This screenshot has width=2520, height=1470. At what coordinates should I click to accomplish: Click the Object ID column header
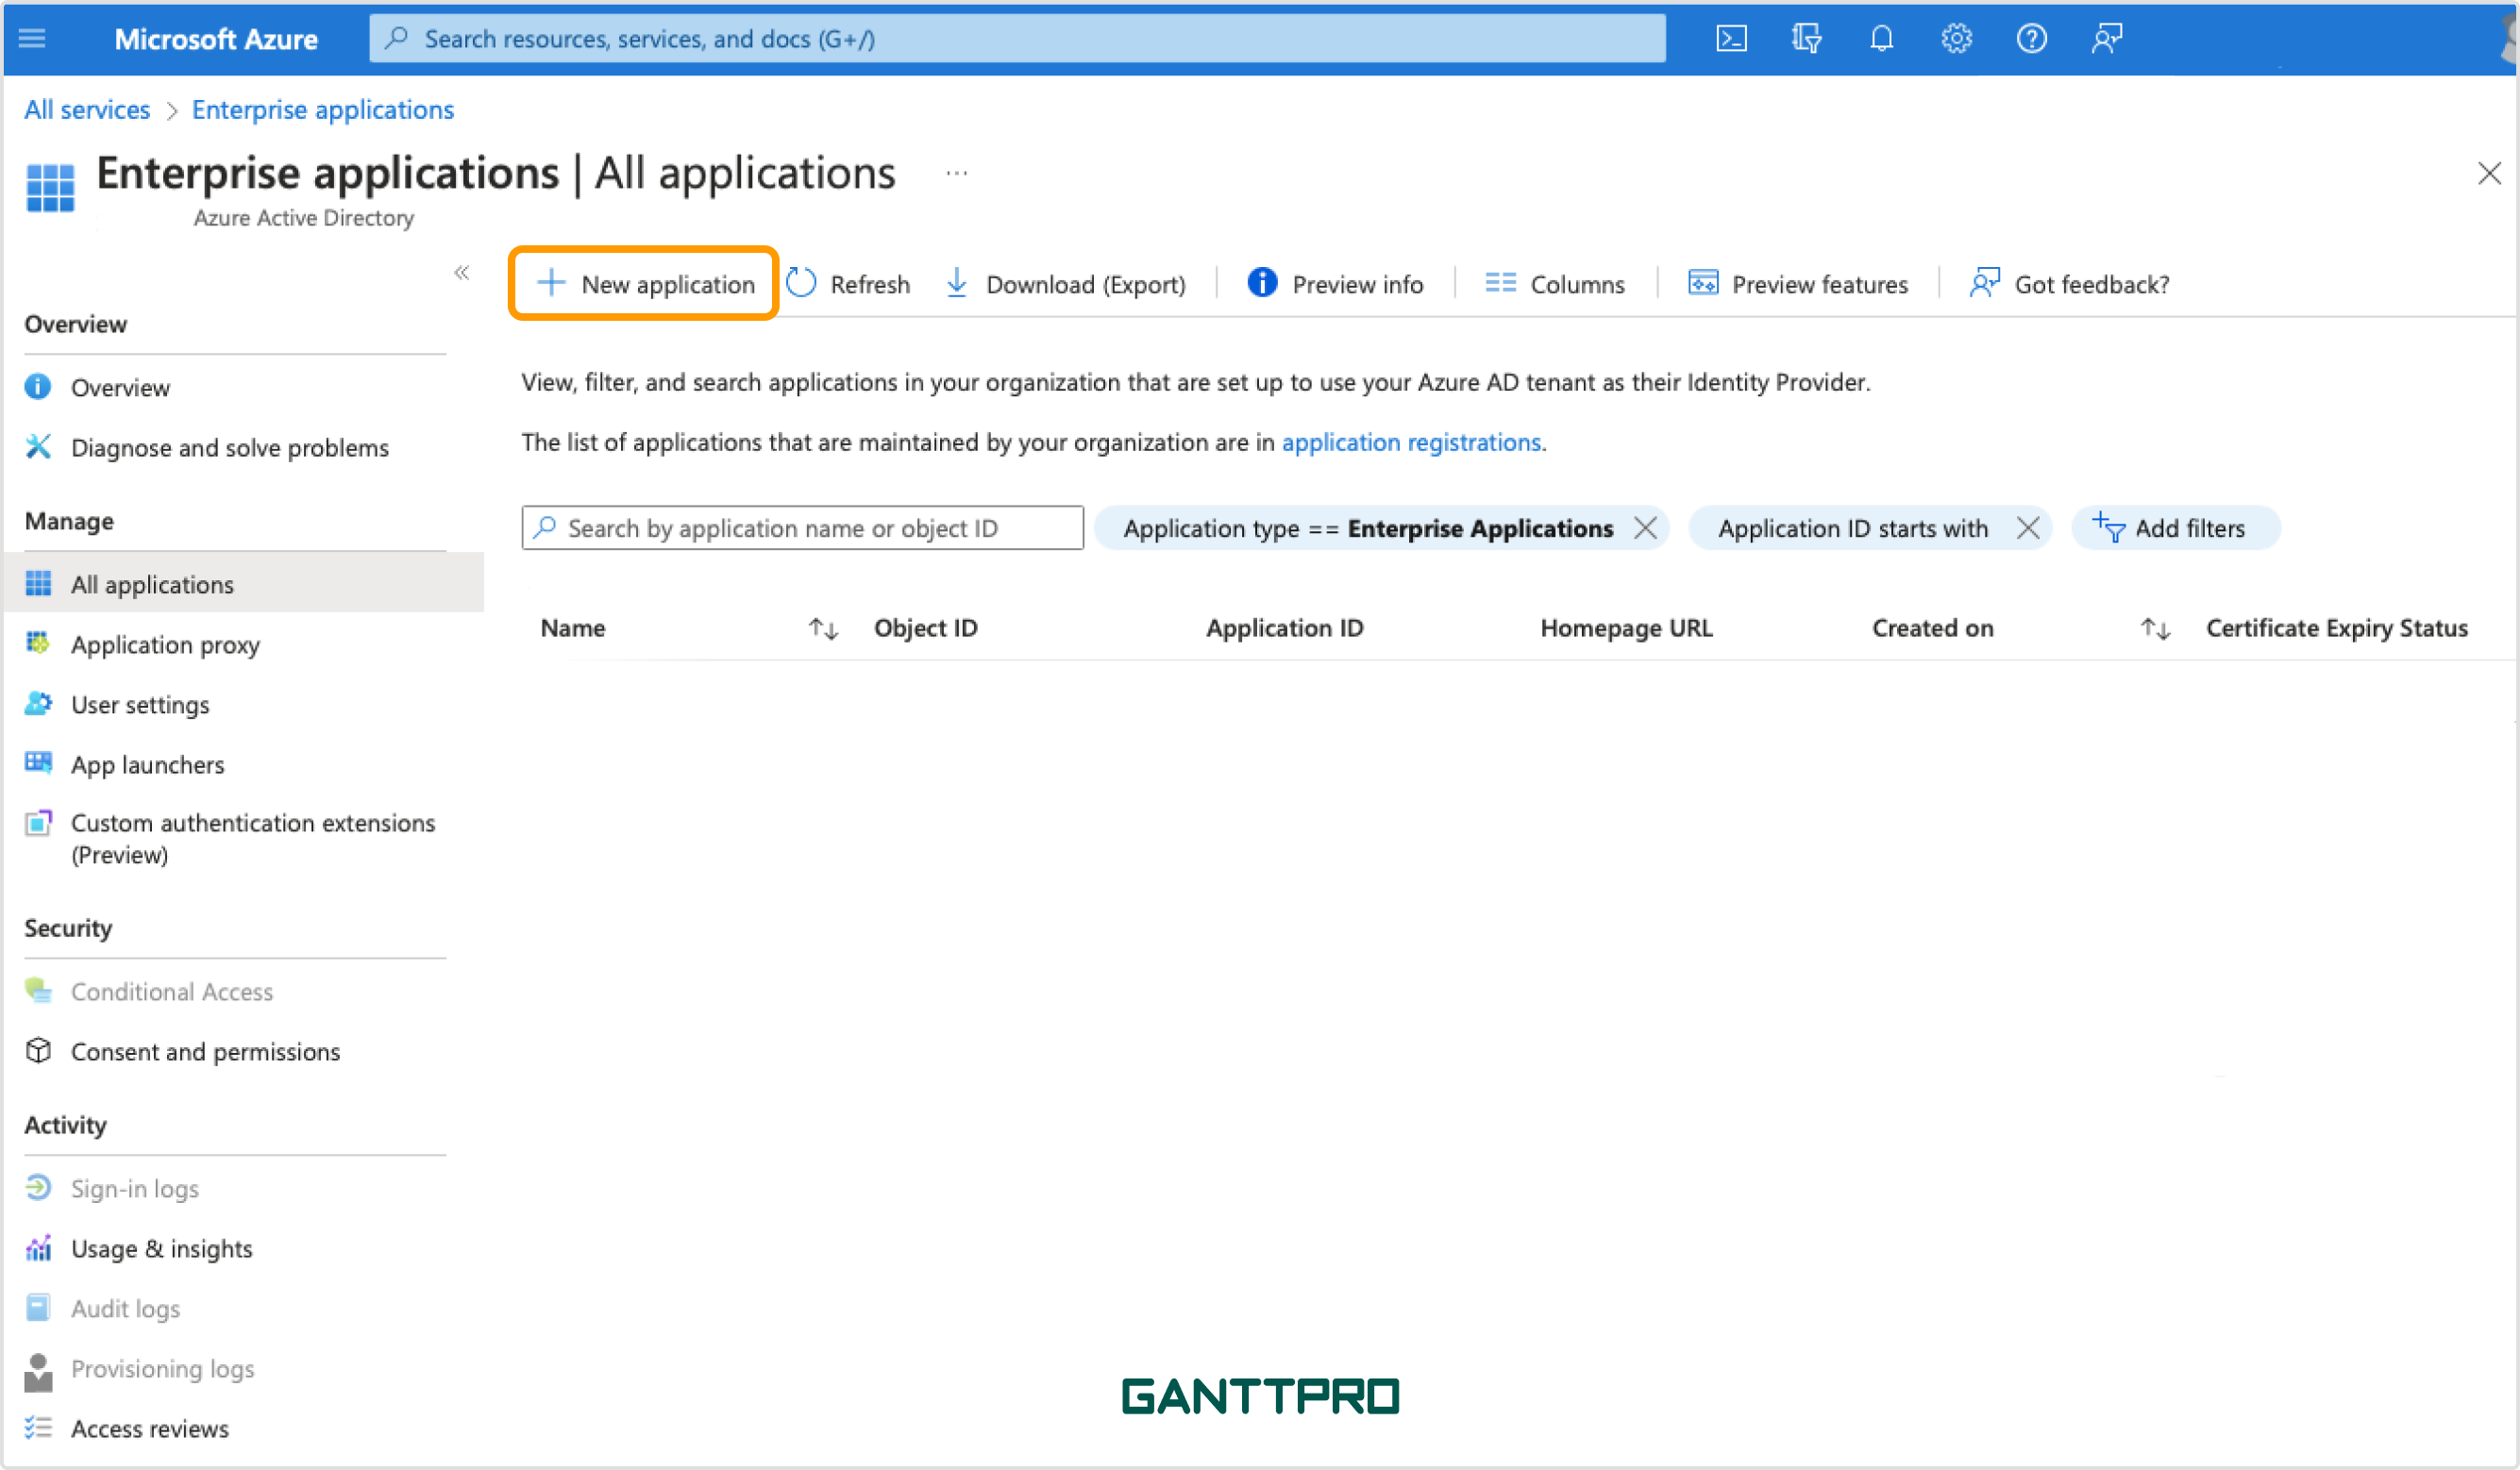click(x=925, y=628)
